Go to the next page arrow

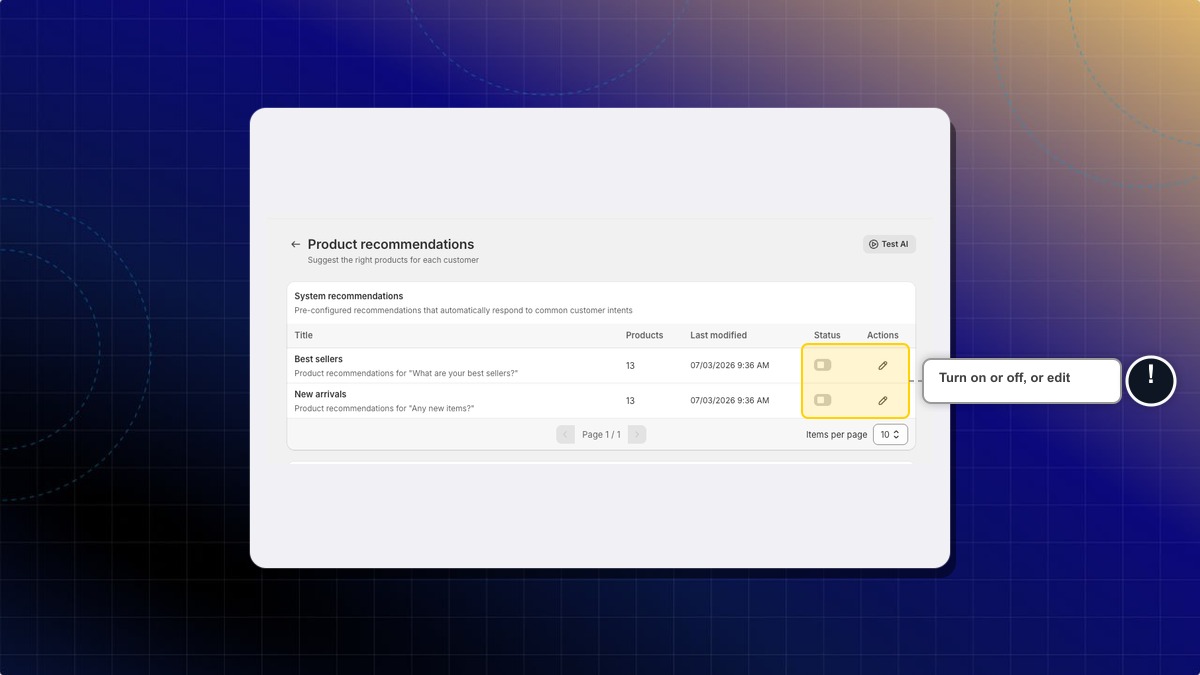tap(637, 435)
